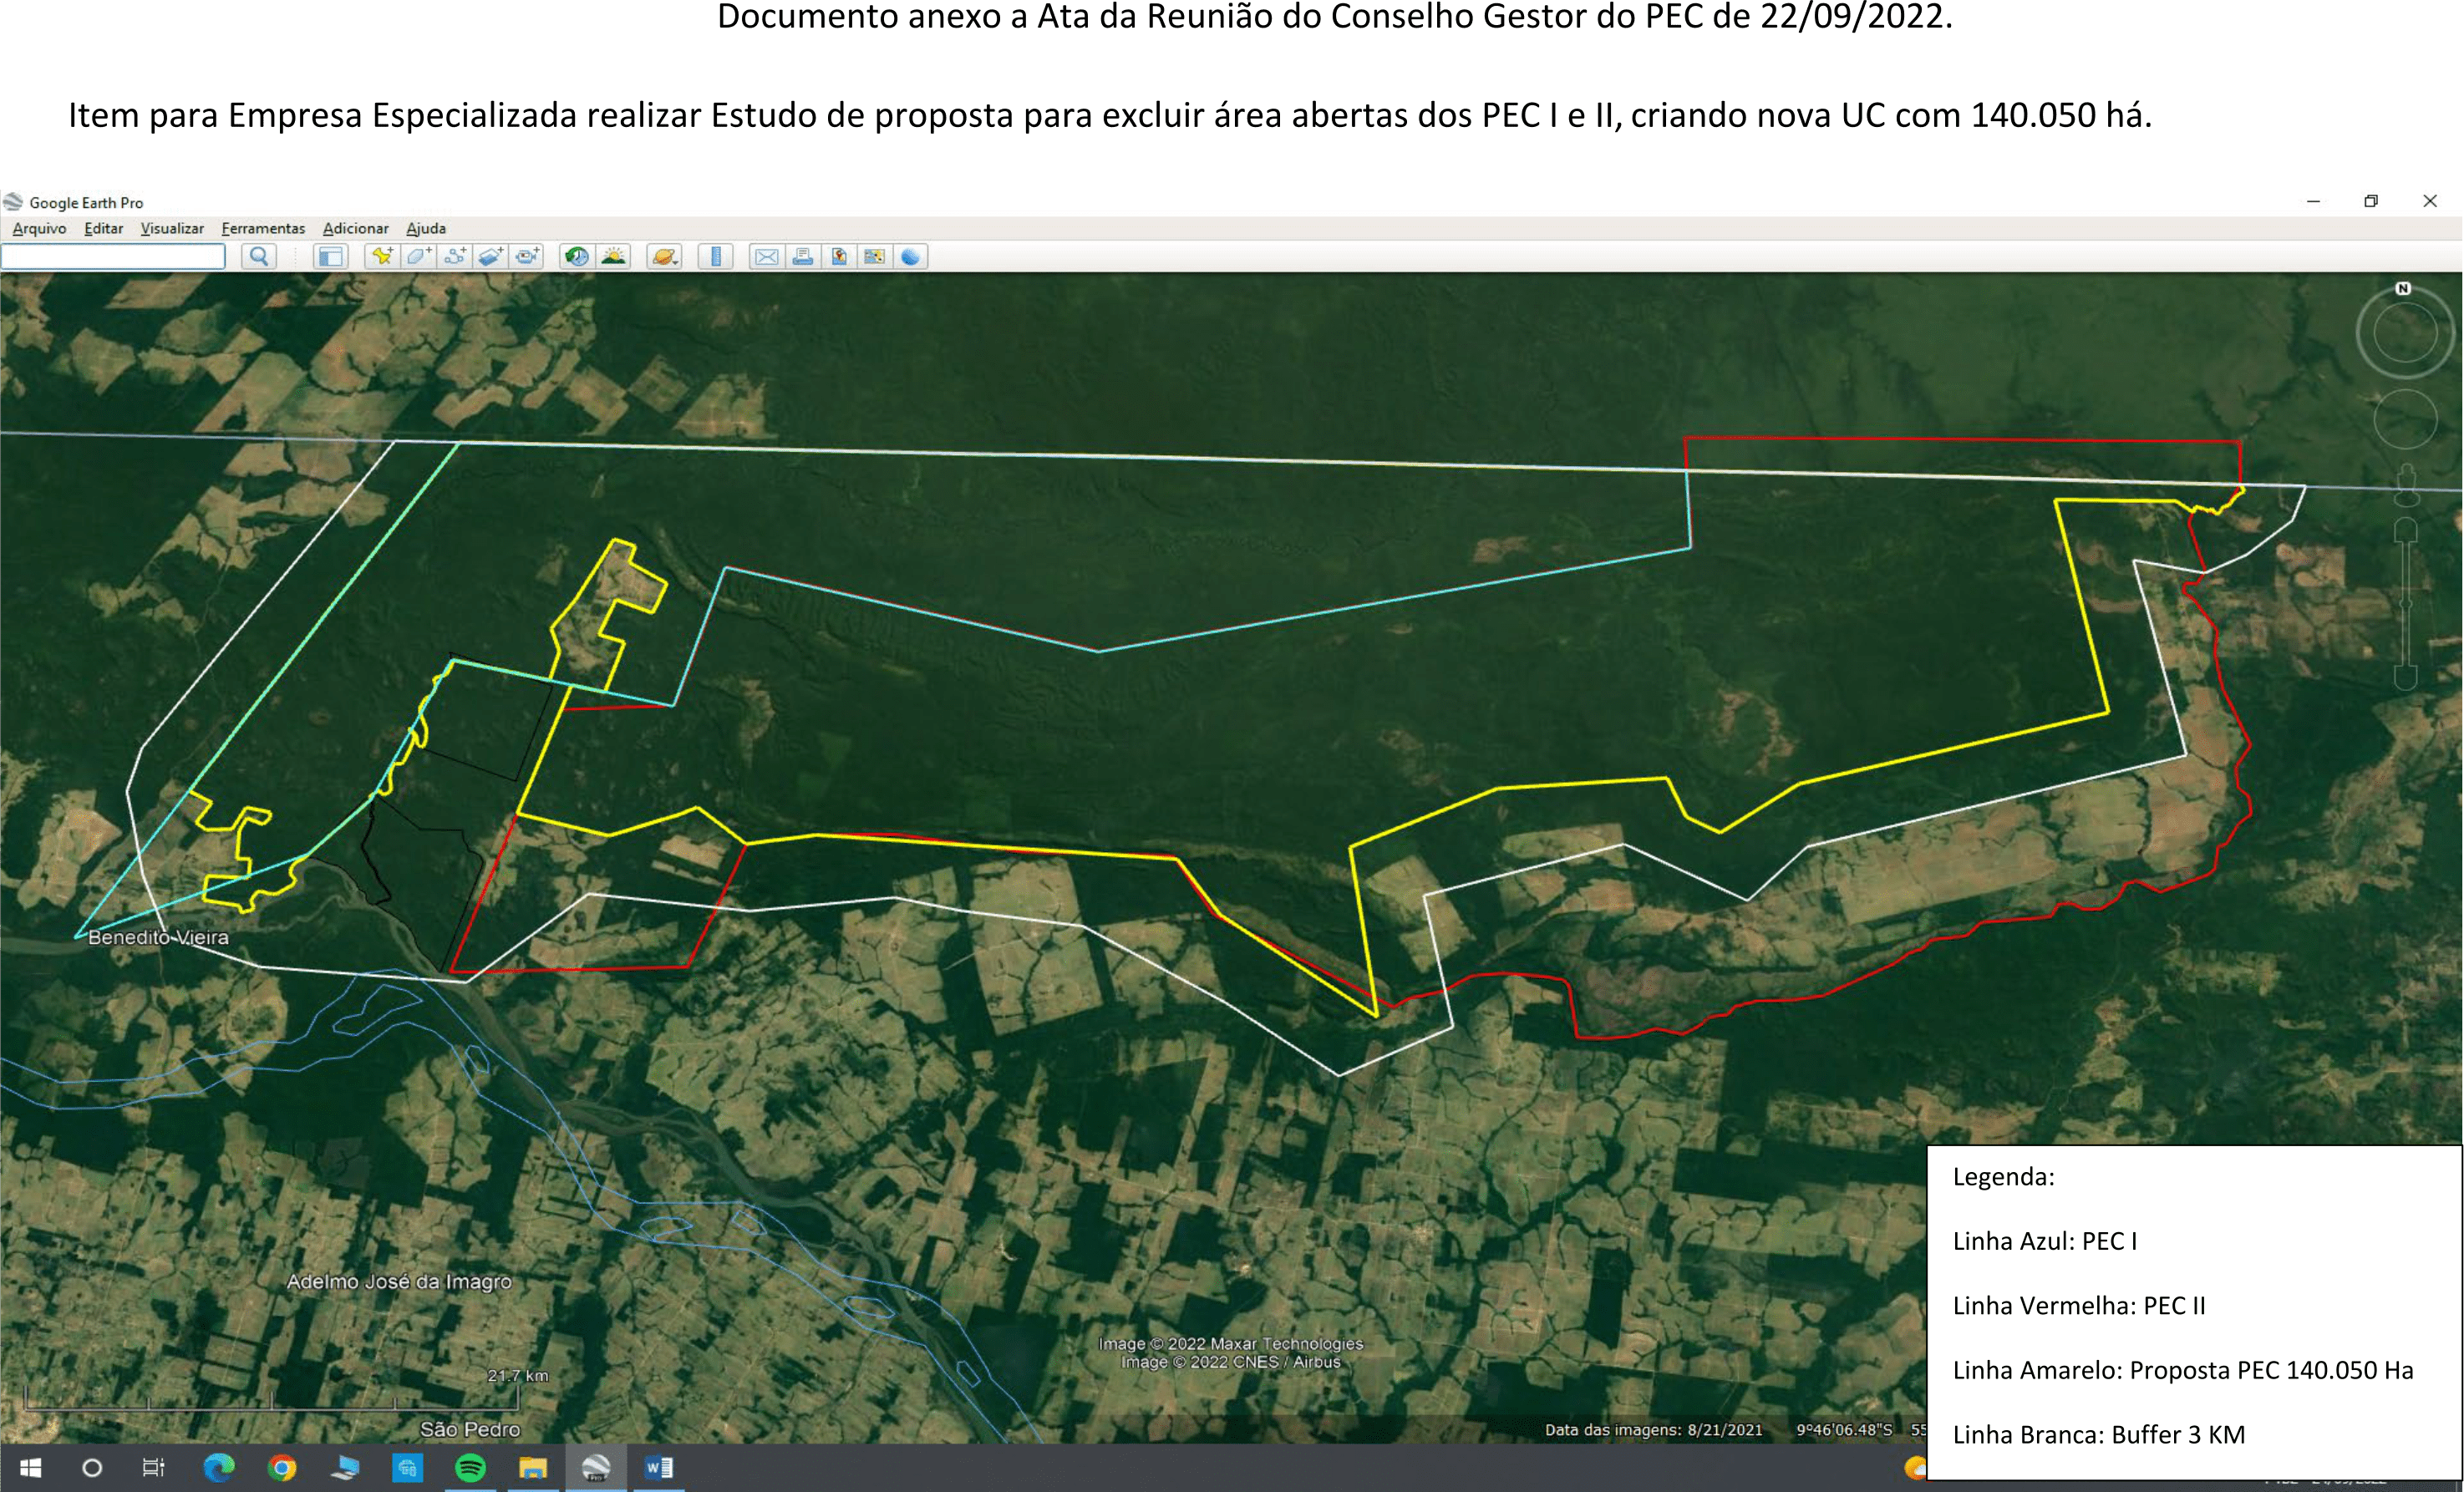This screenshot has height=1492, width=2464.
Task: Click the Add Placemark pushpin icon
Action: click(381, 257)
